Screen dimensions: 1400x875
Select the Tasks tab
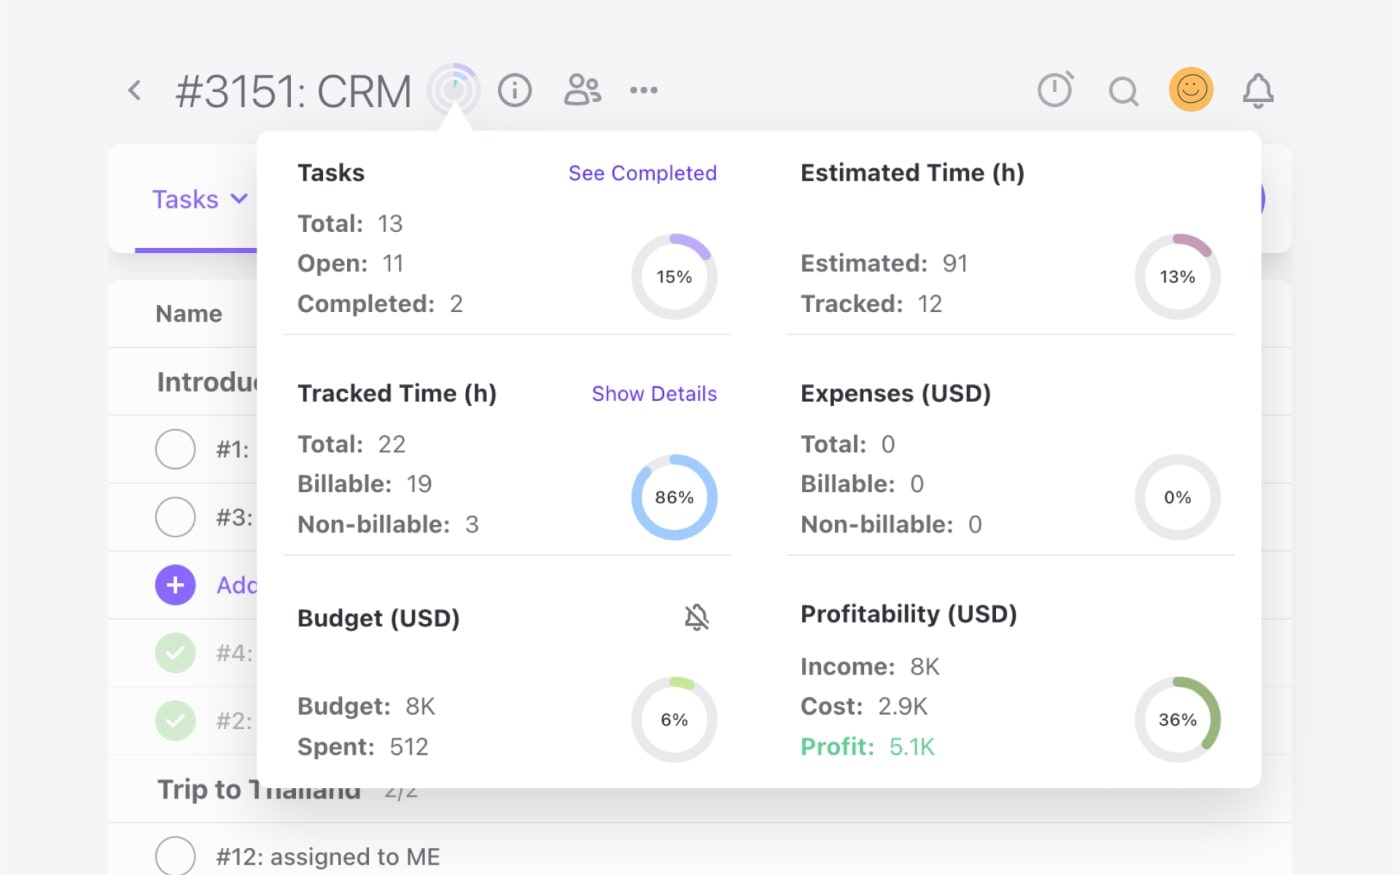pos(186,199)
